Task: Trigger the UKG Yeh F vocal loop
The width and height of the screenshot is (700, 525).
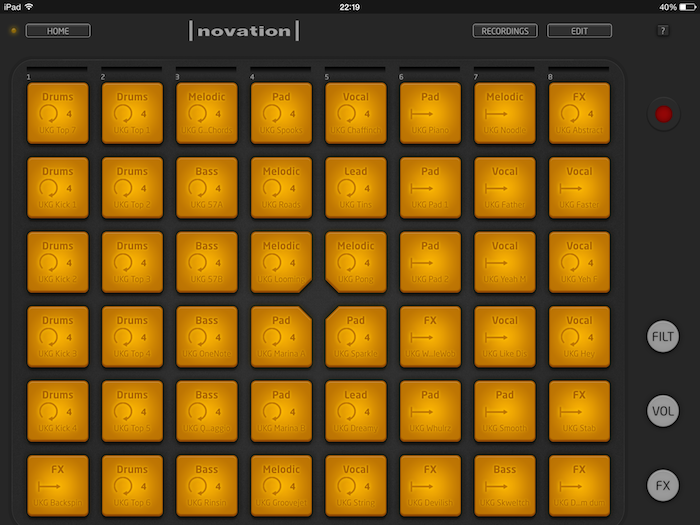Action: (579, 262)
